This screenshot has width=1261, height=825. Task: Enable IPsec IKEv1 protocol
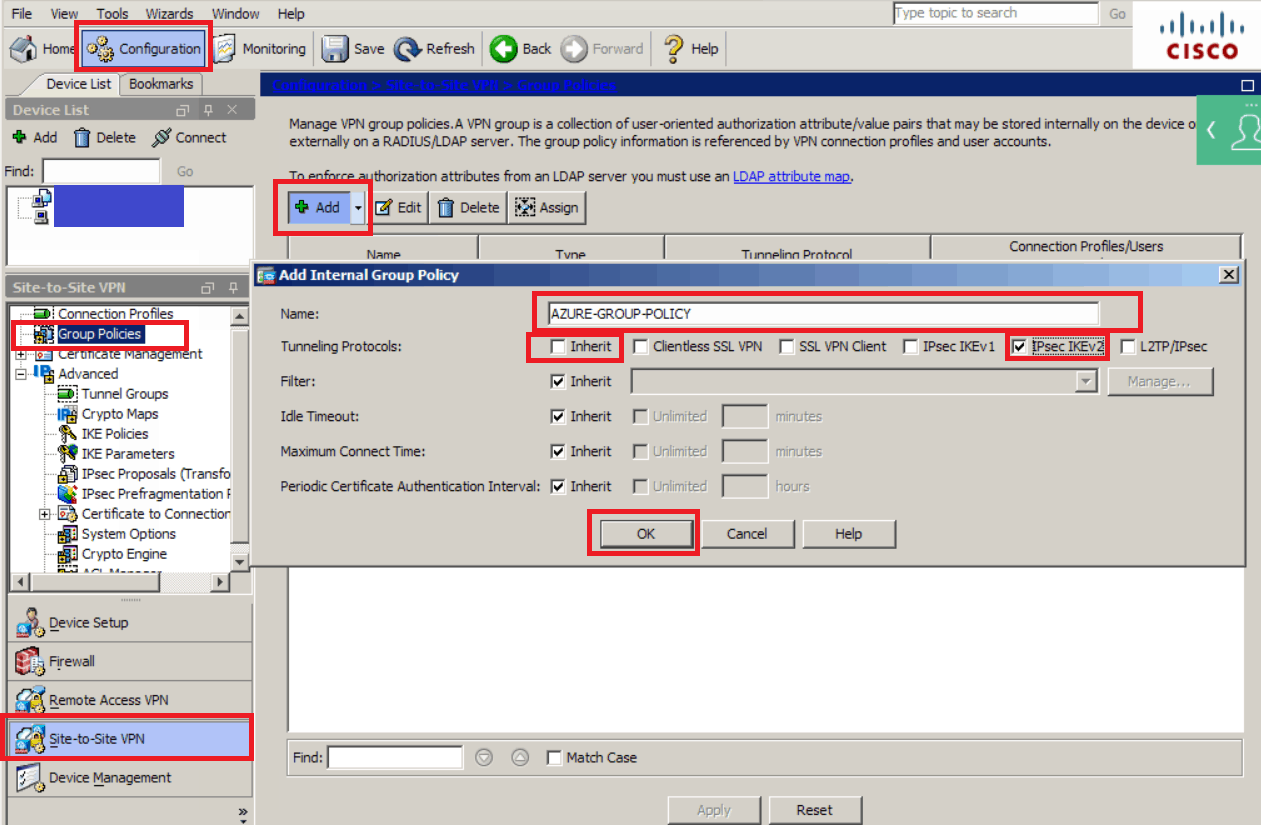click(x=910, y=347)
